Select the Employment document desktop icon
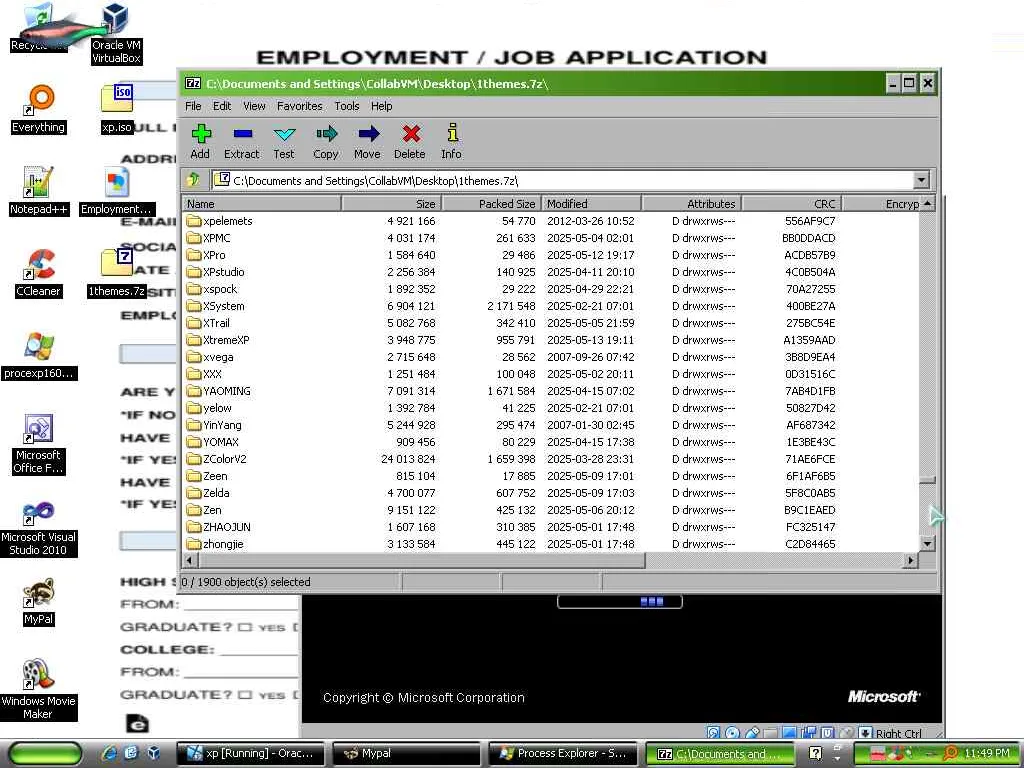 pos(117,191)
